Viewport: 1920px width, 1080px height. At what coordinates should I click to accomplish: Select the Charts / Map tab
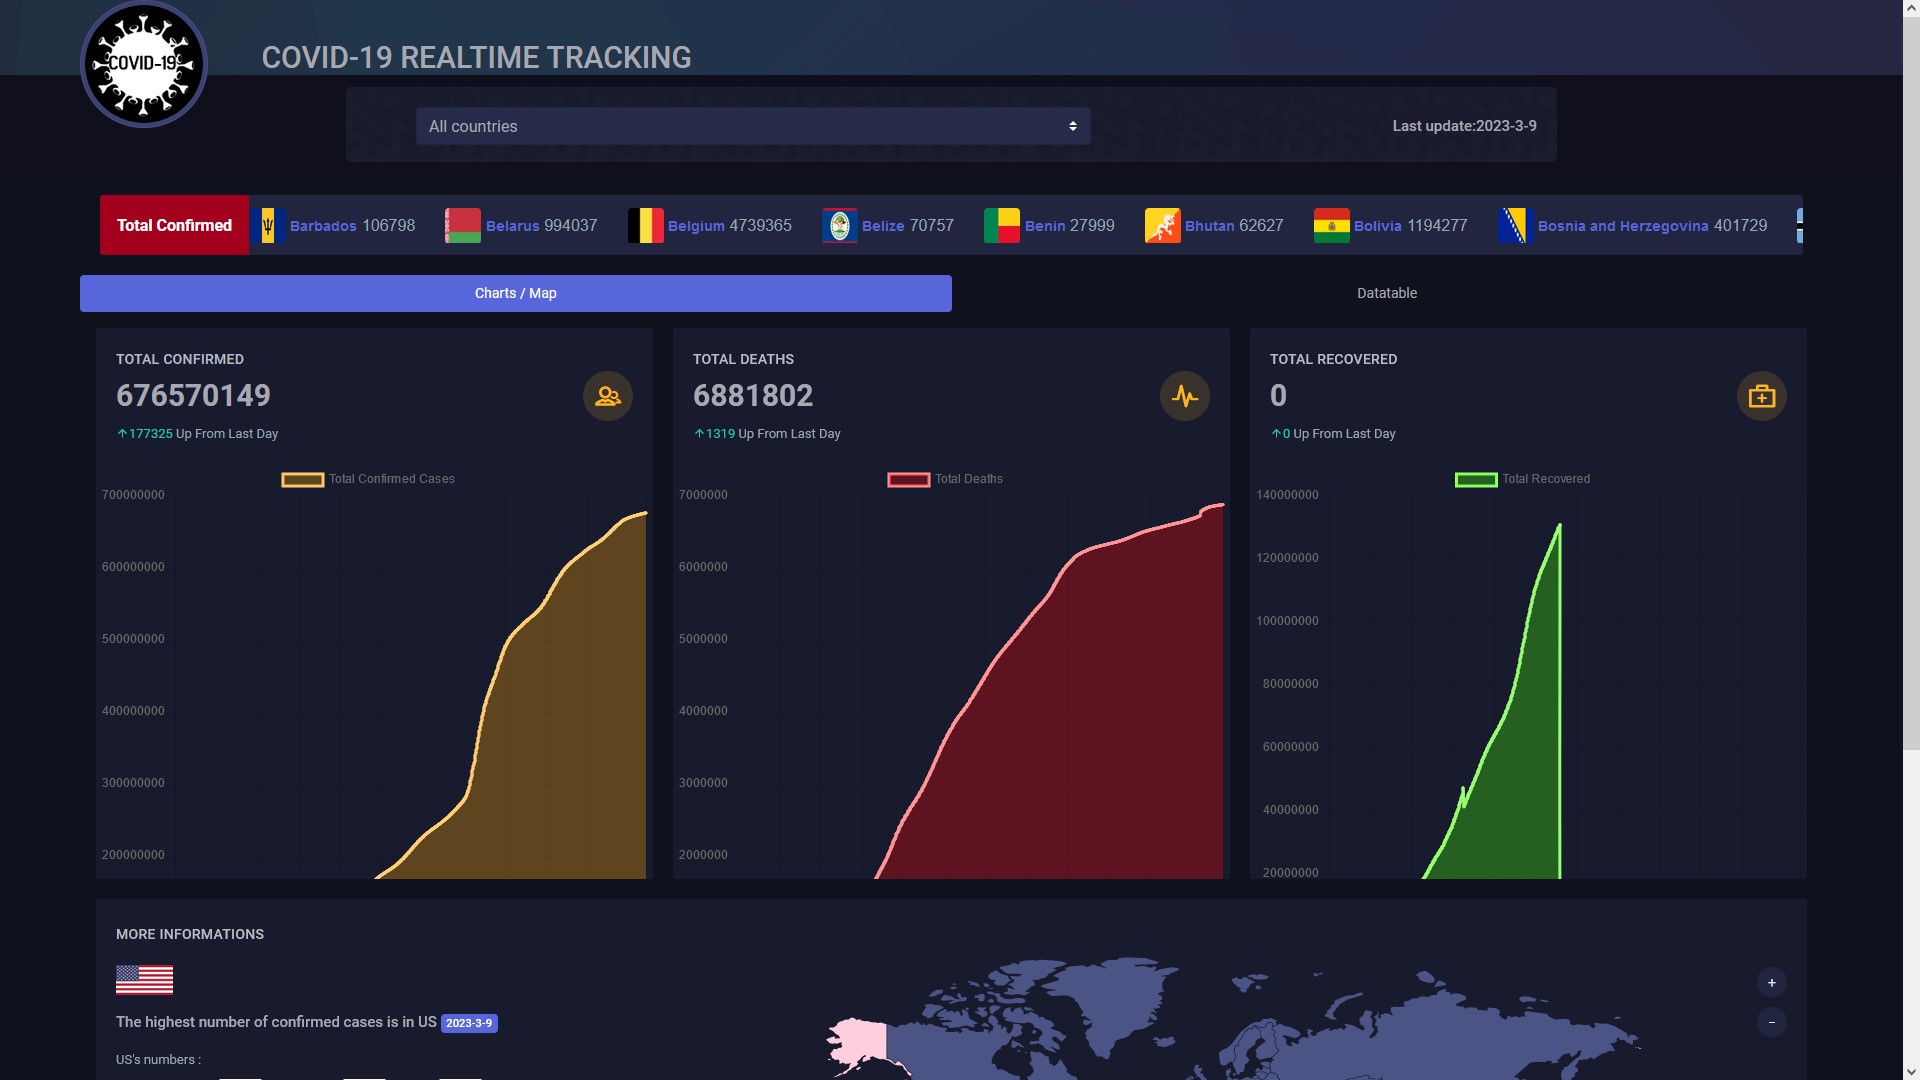pyautogui.click(x=515, y=293)
